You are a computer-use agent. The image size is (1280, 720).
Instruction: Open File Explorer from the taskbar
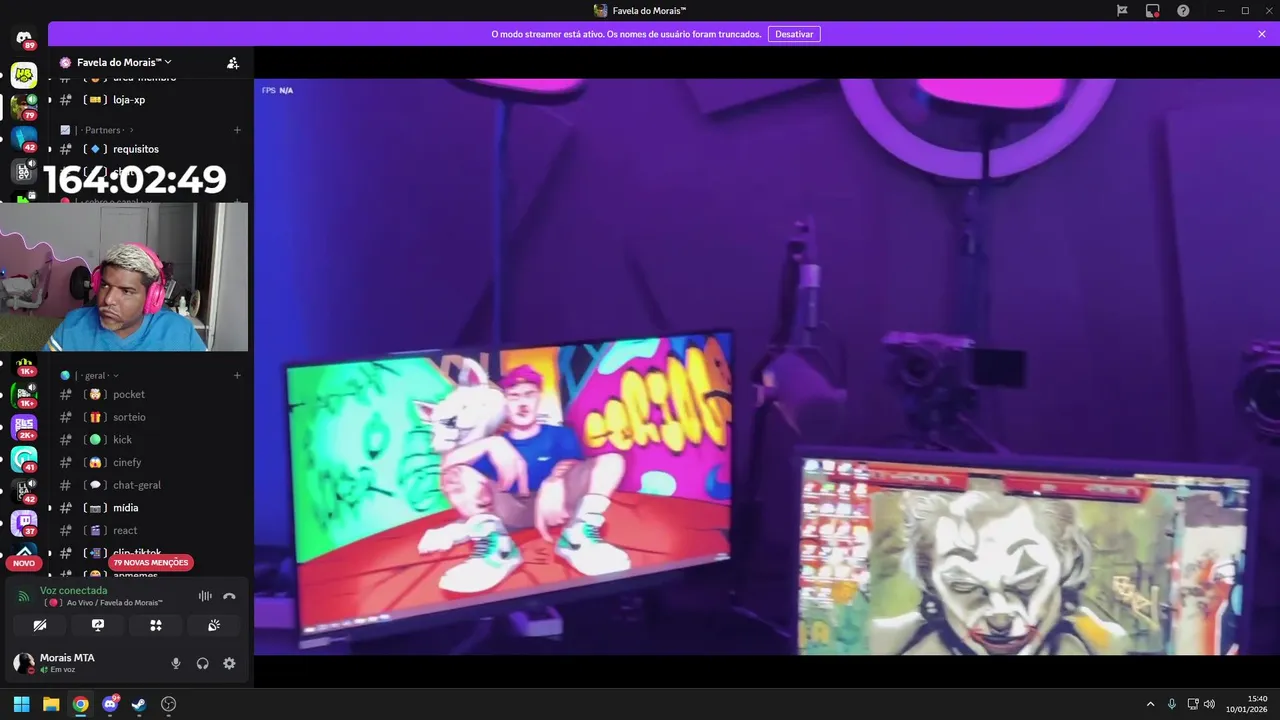(x=51, y=704)
